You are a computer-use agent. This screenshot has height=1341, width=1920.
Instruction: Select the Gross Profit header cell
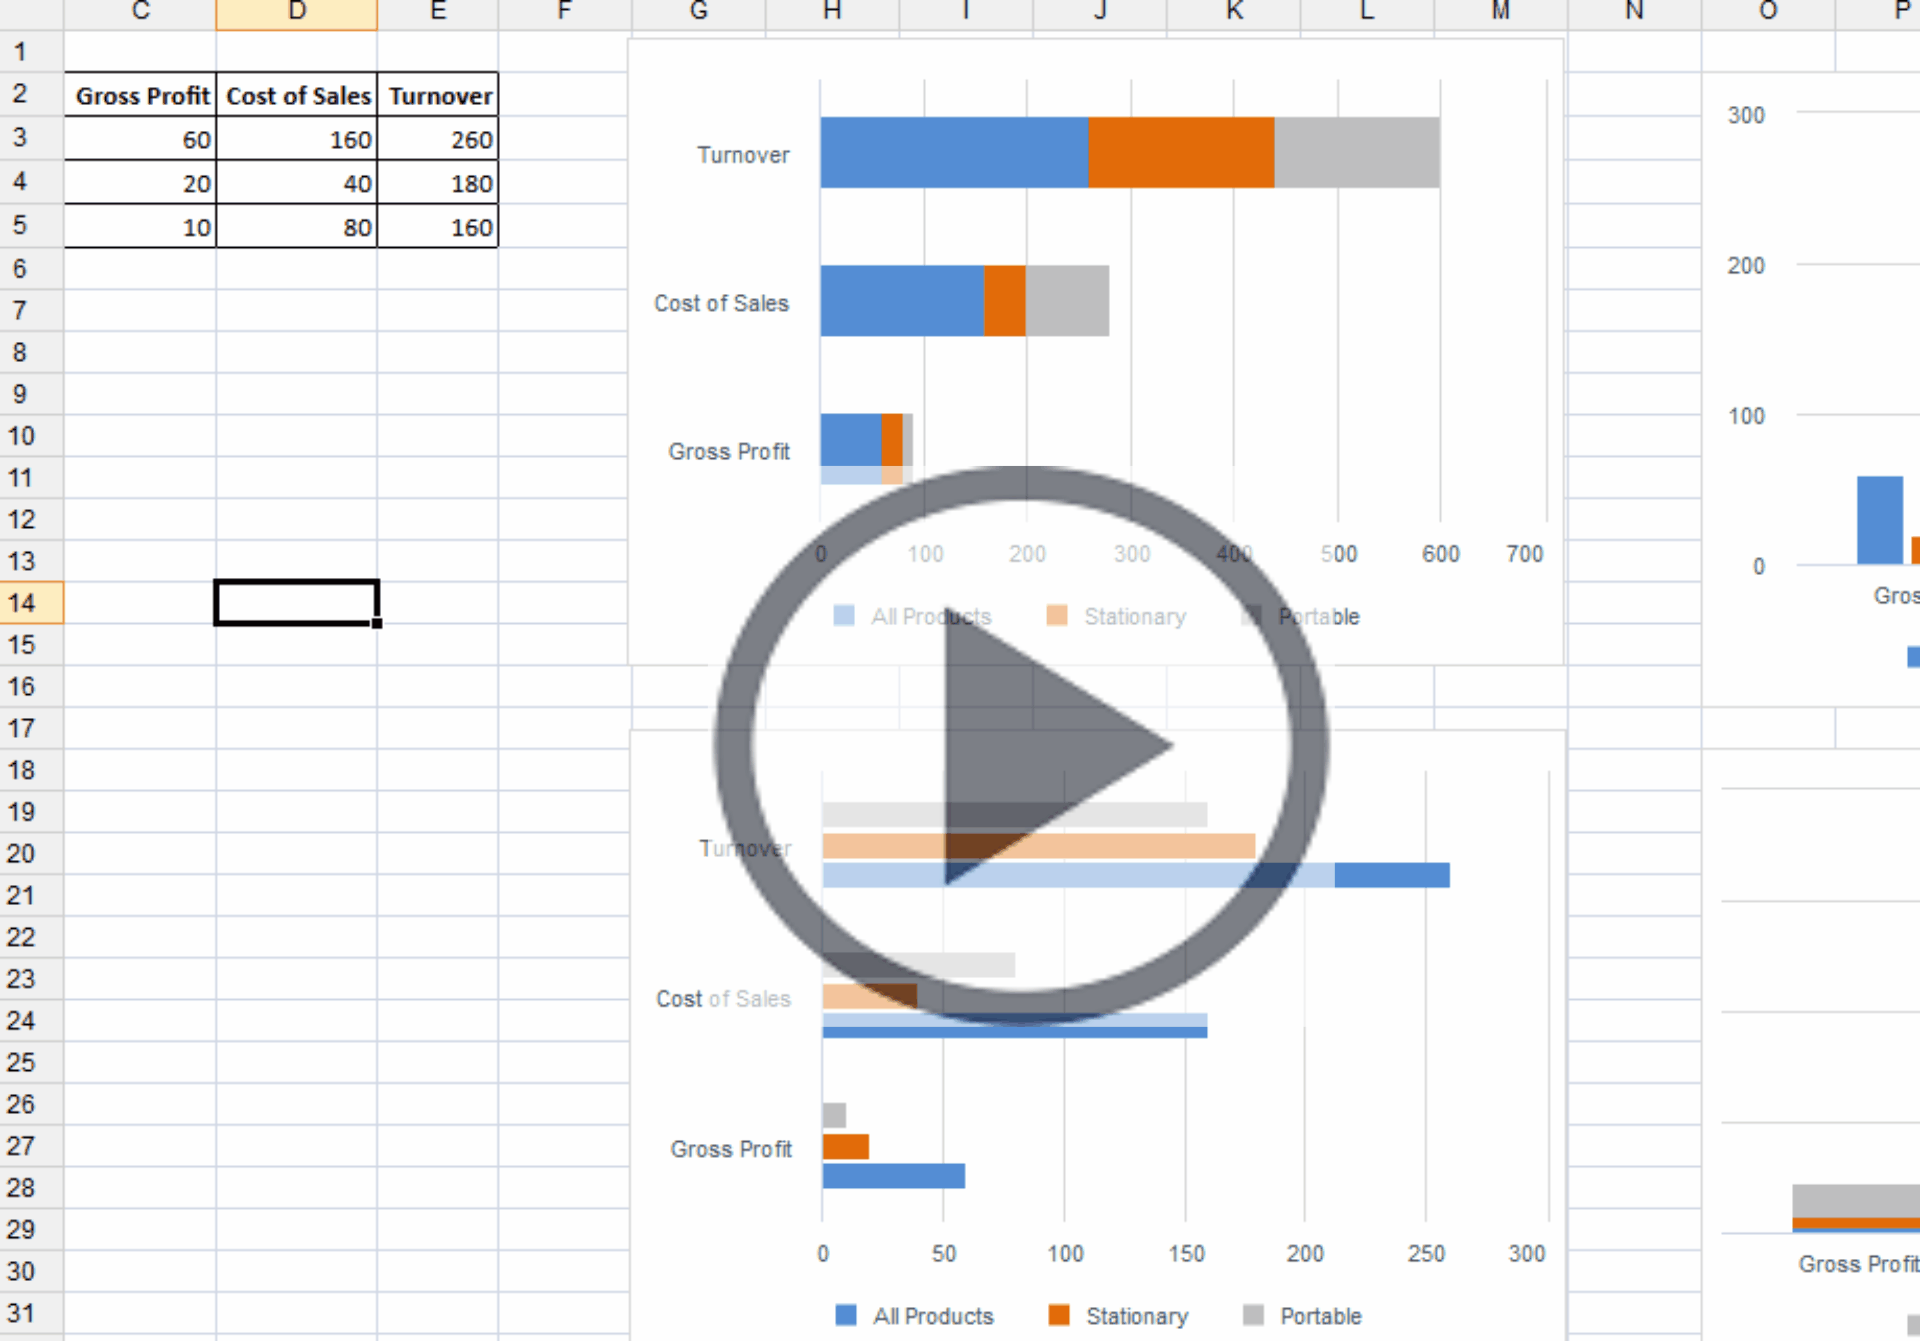(x=141, y=95)
